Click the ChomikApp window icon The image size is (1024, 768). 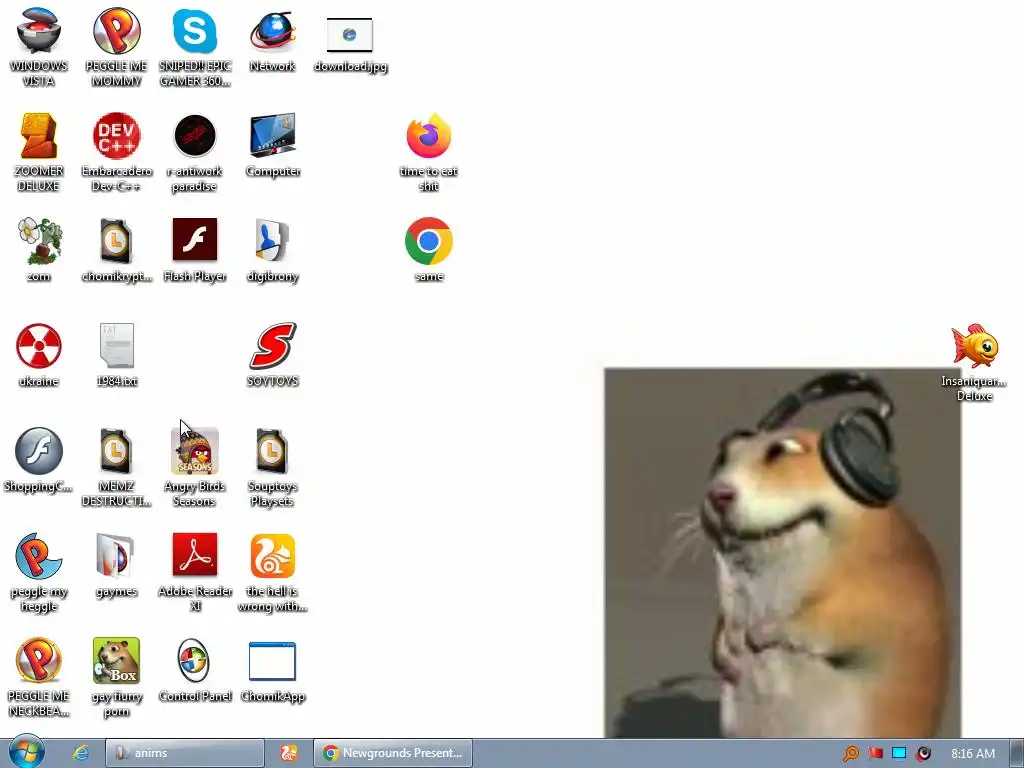pyautogui.click(x=272, y=662)
